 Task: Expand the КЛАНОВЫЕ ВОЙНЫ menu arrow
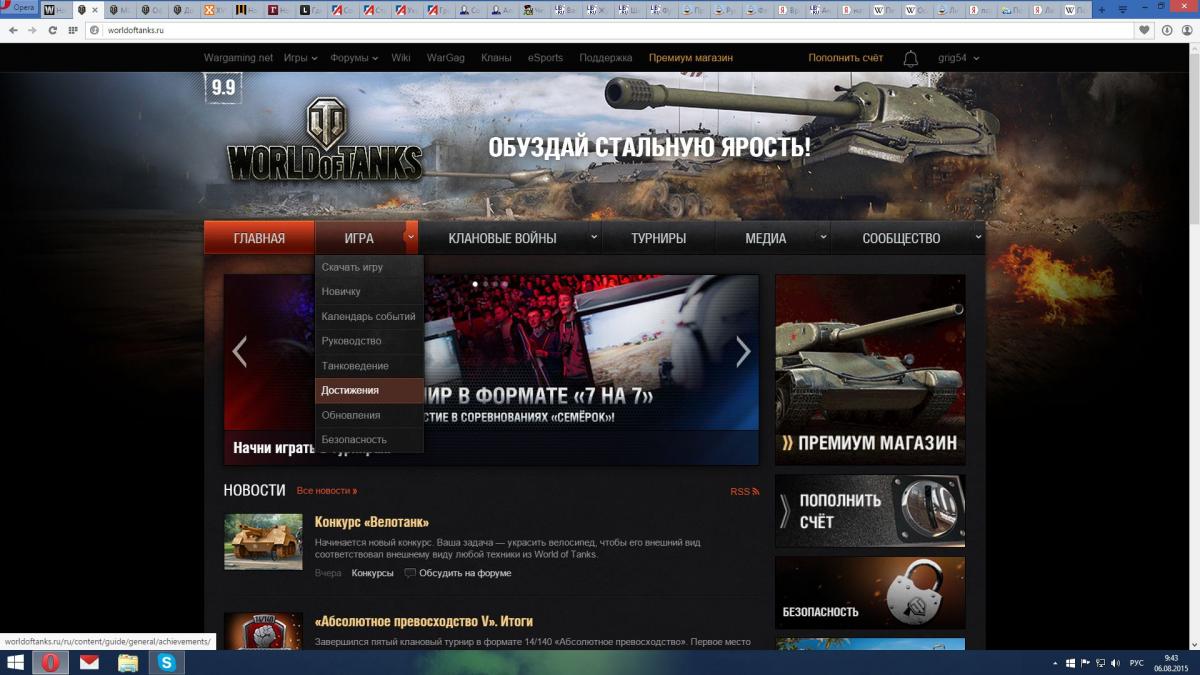(593, 238)
